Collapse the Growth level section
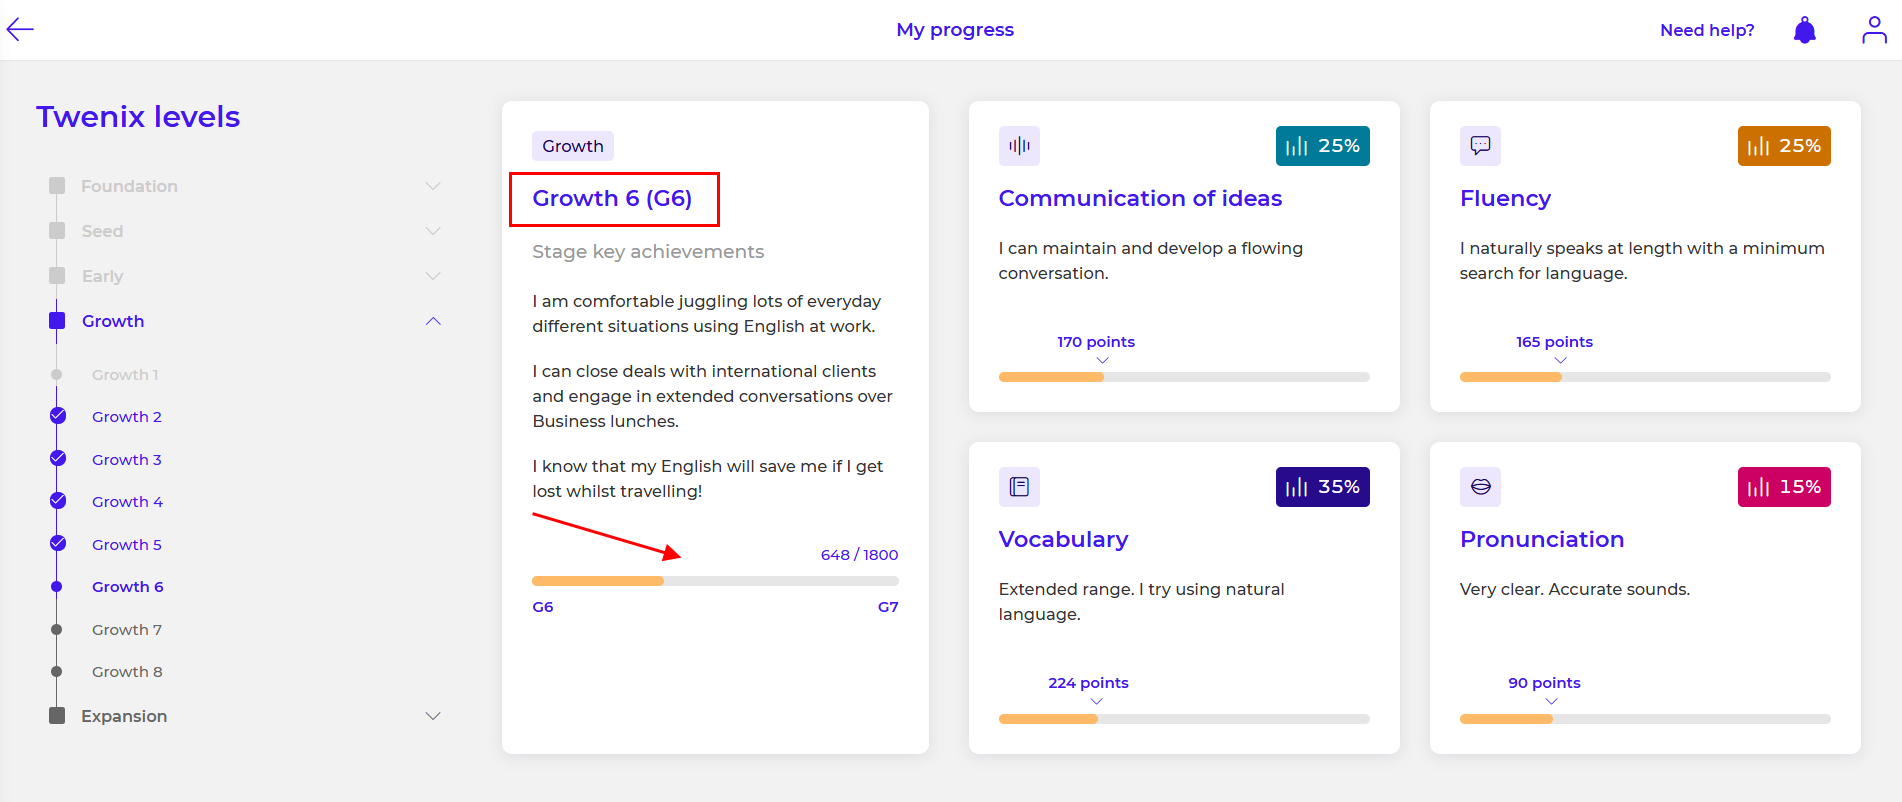The height and width of the screenshot is (802, 1902). coord(433,321)
